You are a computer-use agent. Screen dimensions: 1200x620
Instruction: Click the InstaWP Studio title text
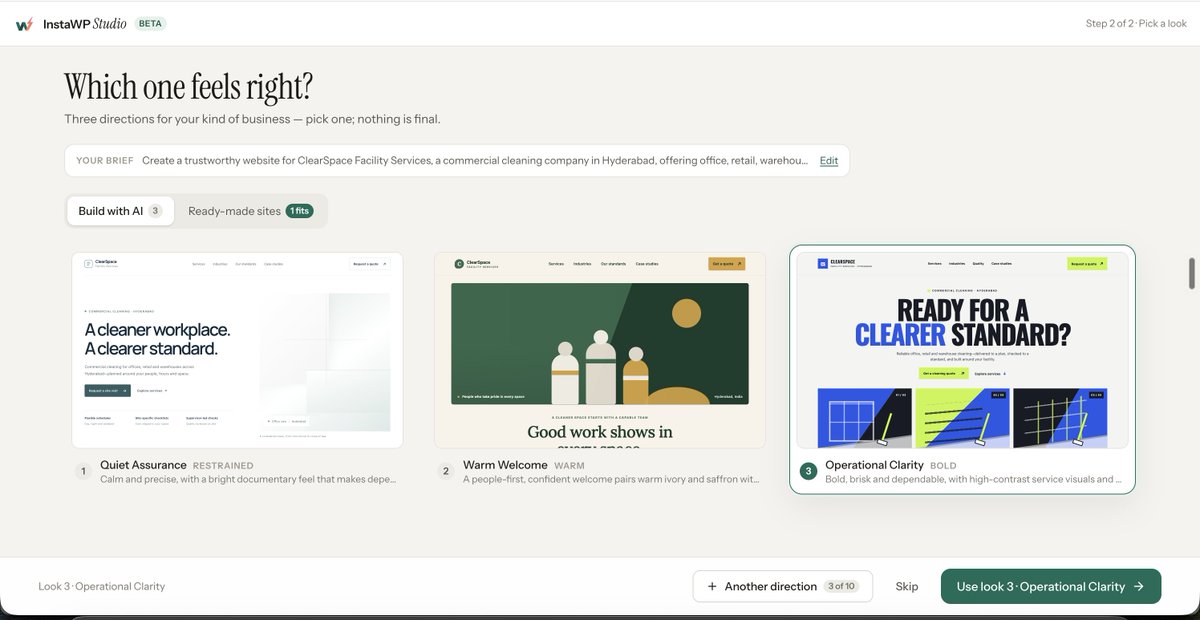click(85, 24)
